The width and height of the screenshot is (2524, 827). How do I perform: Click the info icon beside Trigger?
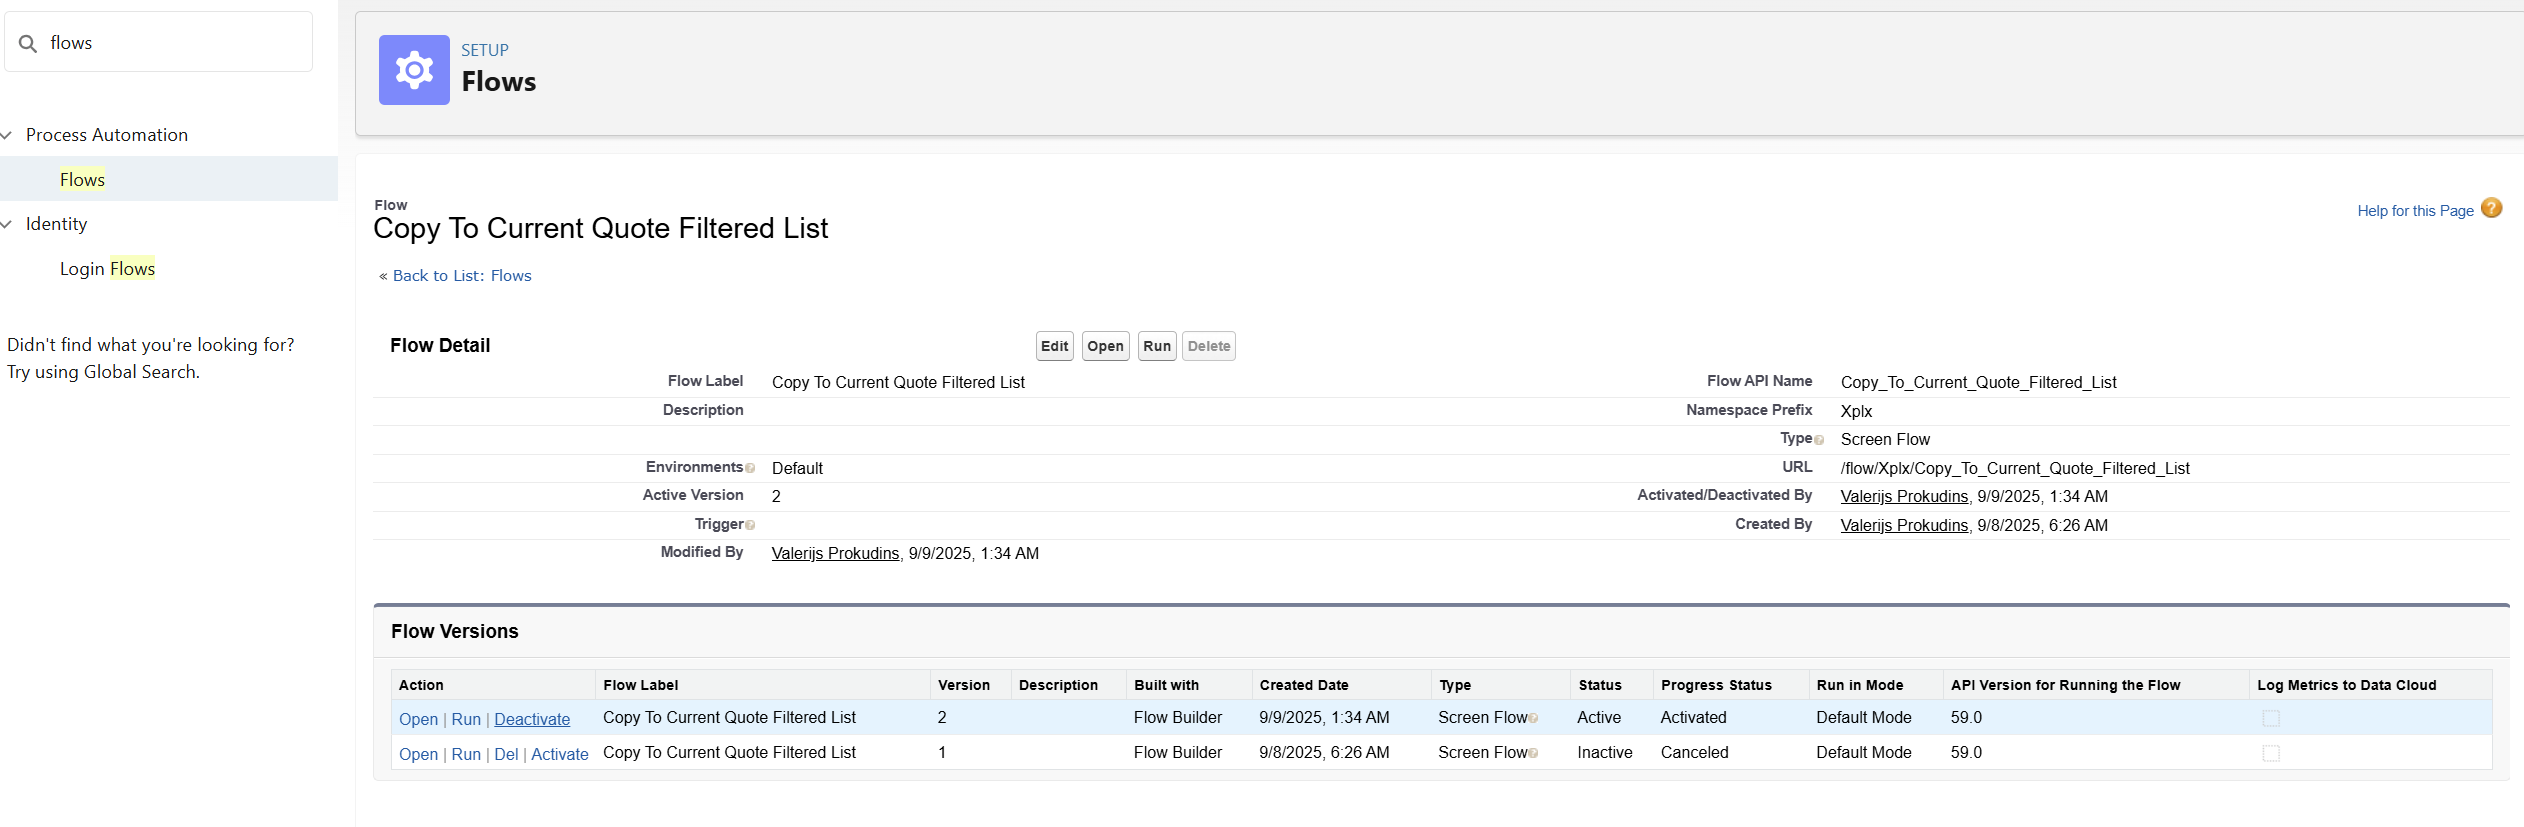750,525
